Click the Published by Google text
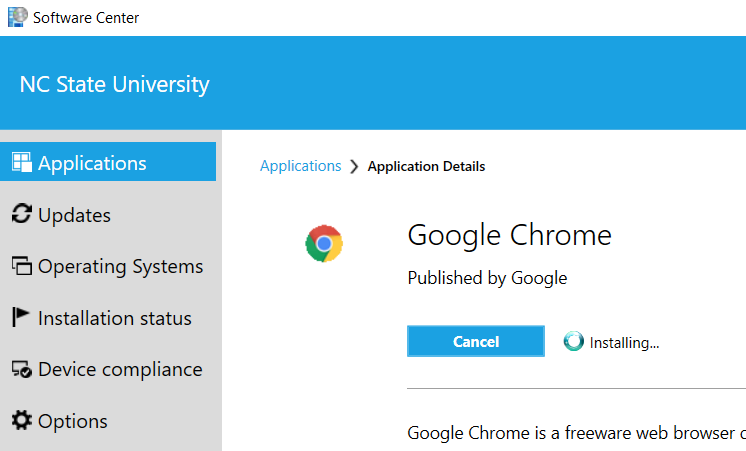This screenshot has height=451, width=746. tap(487, 278)
